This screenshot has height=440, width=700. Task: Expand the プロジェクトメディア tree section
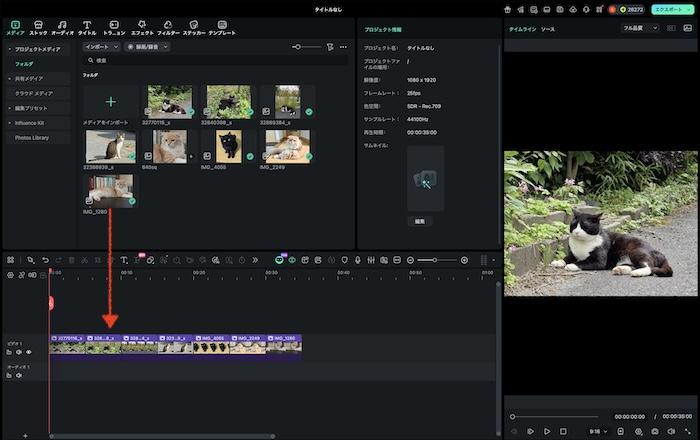9,48
